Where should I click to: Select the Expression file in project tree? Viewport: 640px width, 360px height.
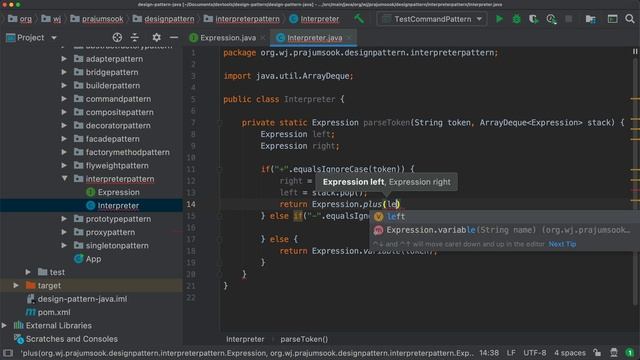118,192
